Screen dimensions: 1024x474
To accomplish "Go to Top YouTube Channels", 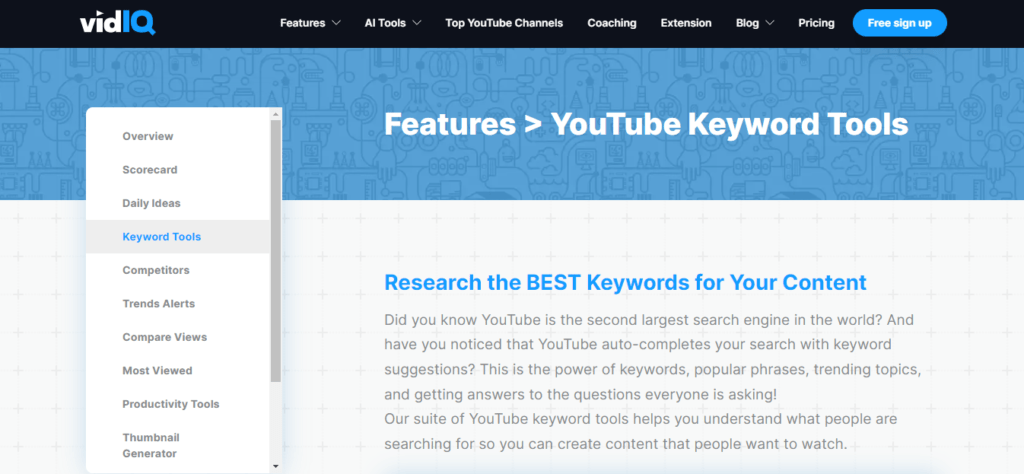I will (x=504, y=23).
